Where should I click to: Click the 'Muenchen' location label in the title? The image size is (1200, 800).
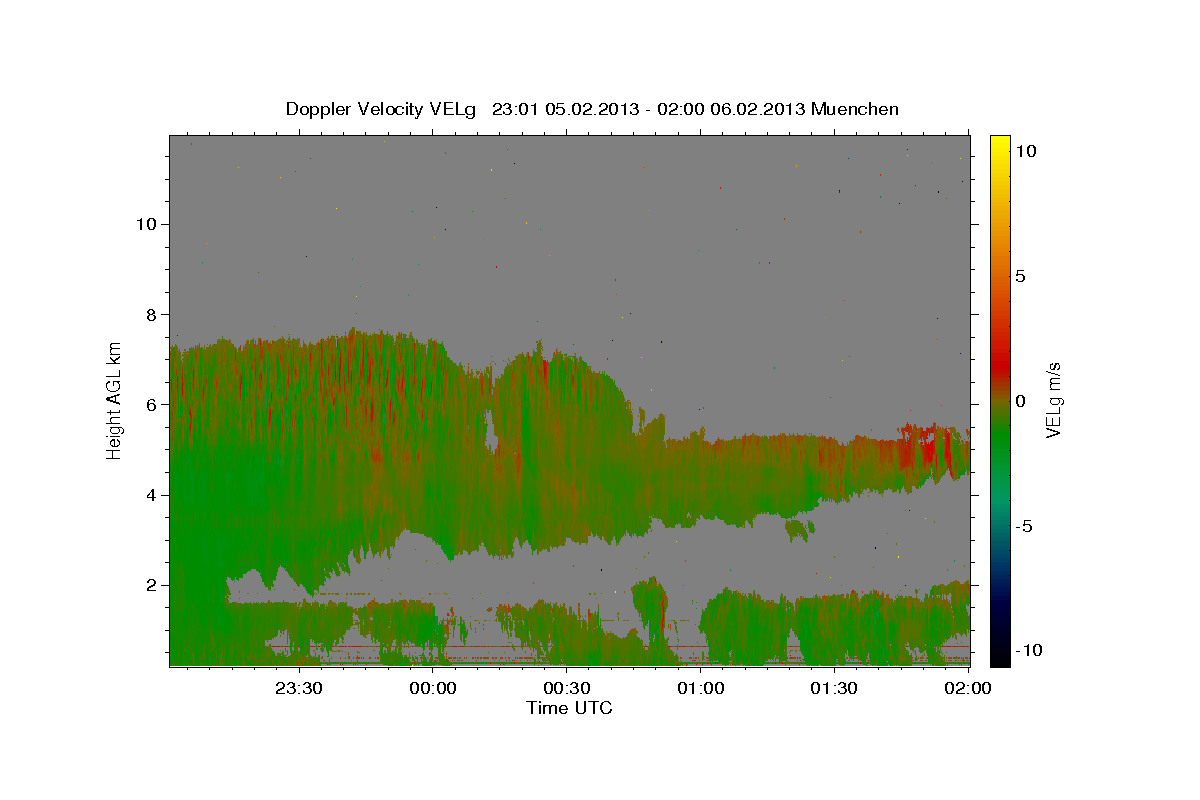pyautogui.click(x=855, y=109)
